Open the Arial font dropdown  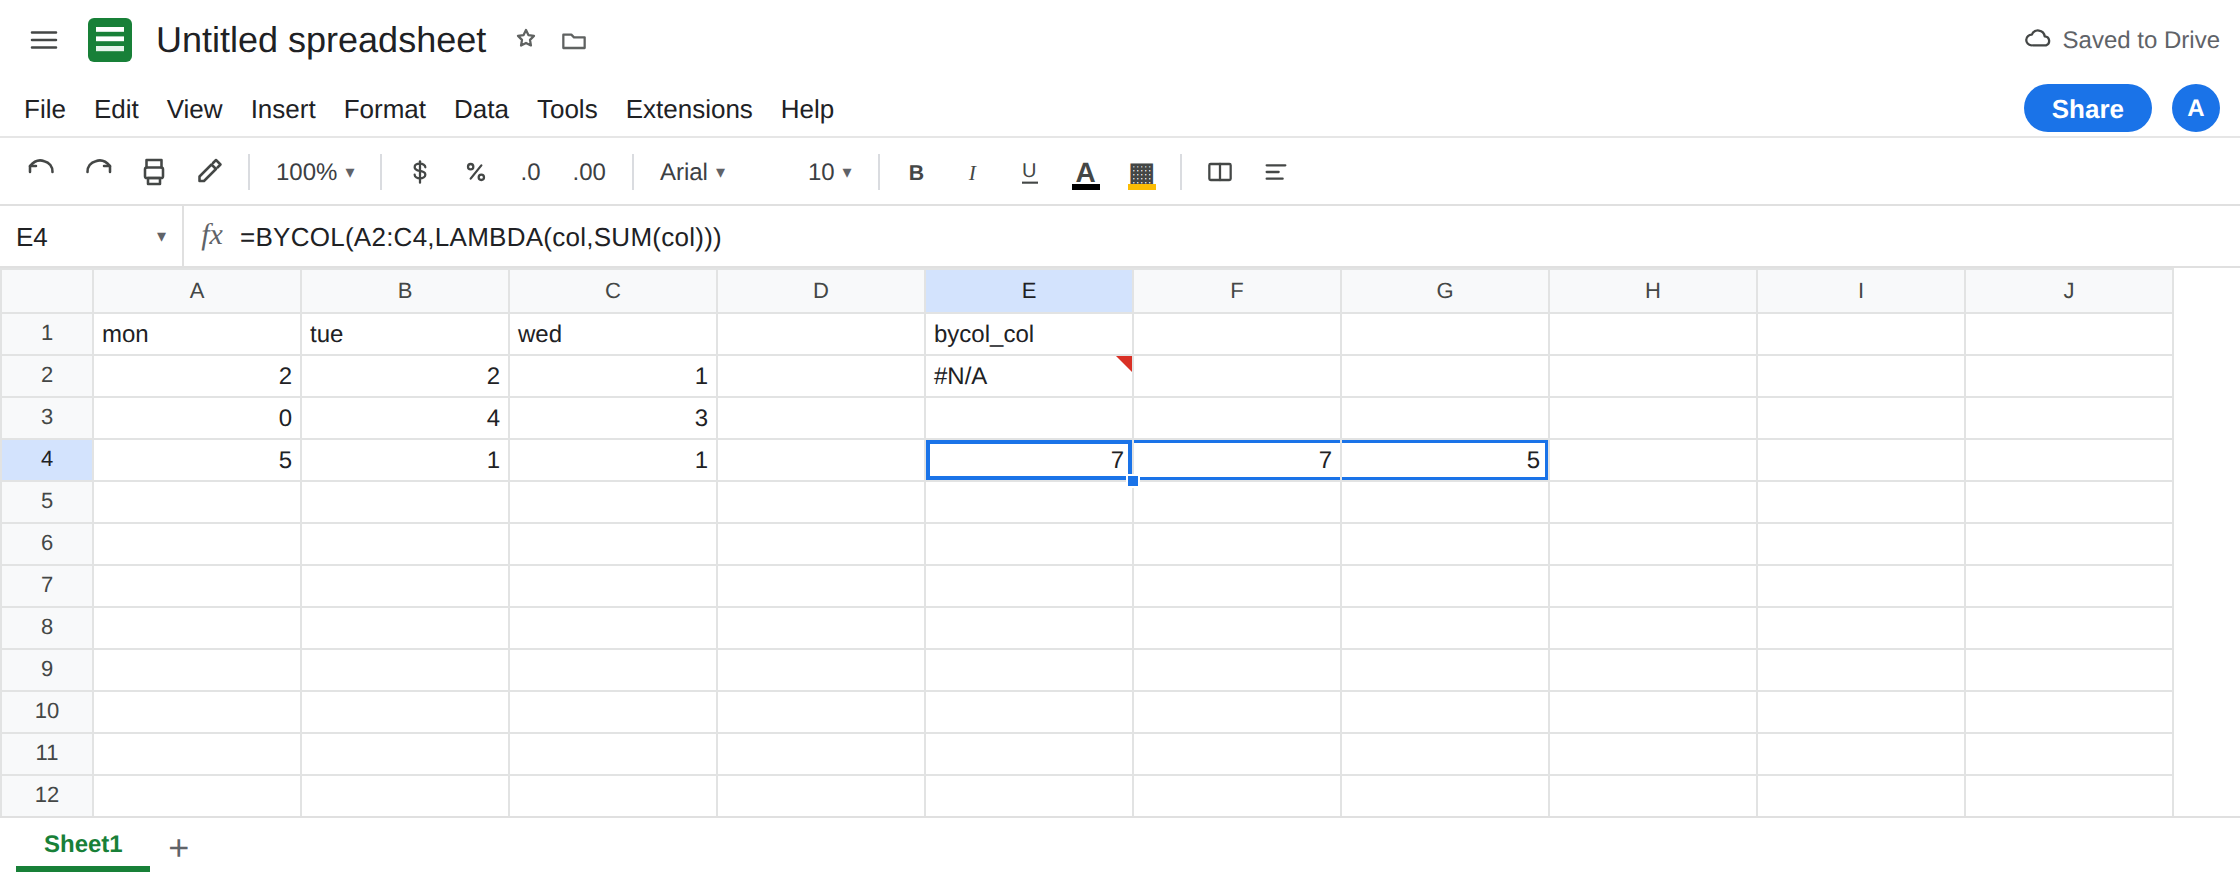point(692,172)
